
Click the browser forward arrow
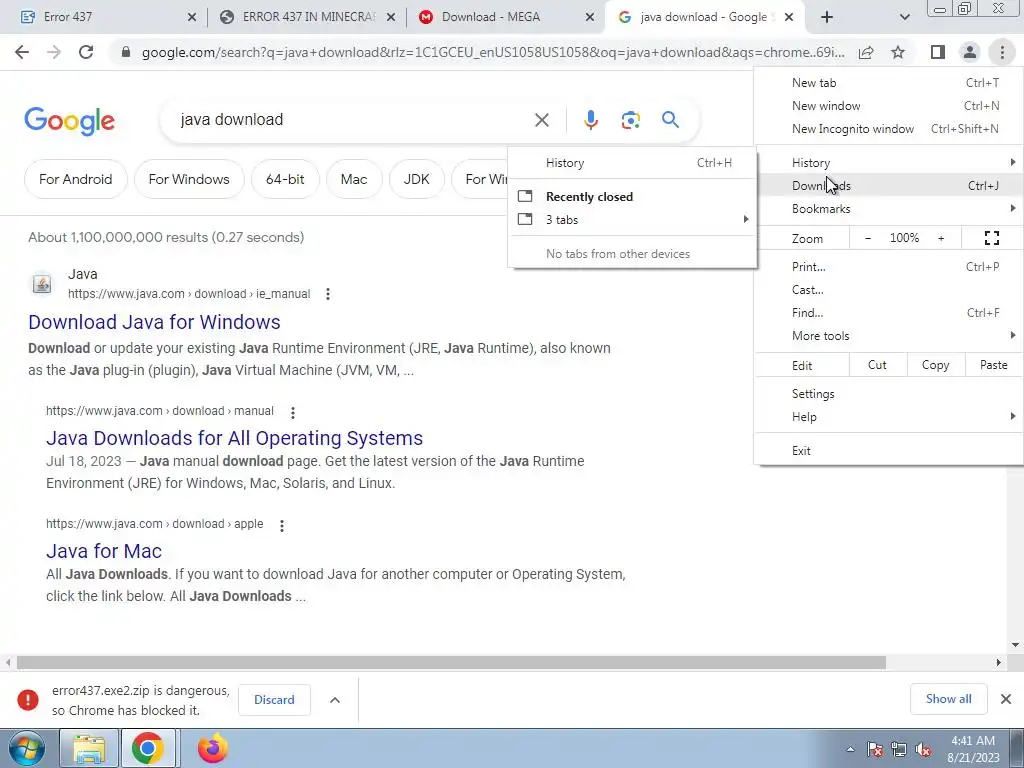54,52
